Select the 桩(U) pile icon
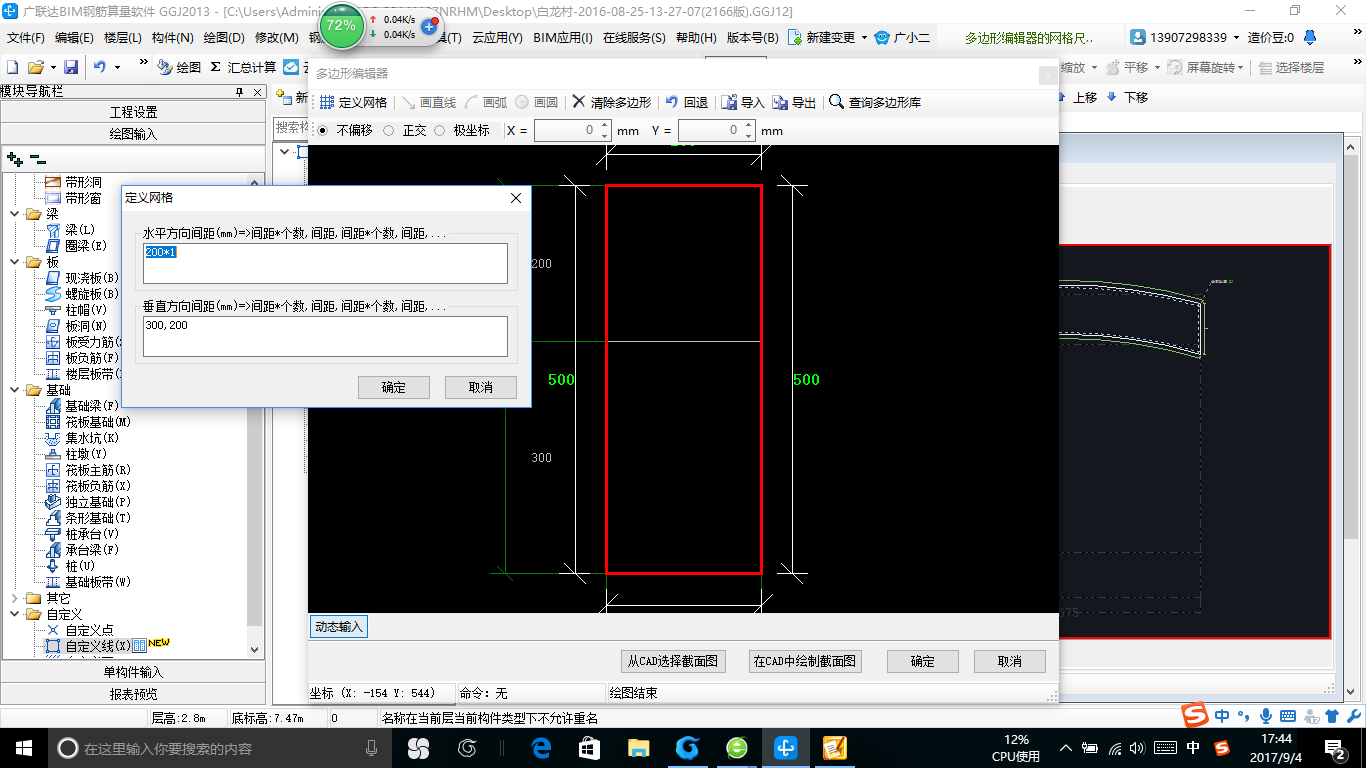The width and height of the screenshot is (1366, 768). 54,566
